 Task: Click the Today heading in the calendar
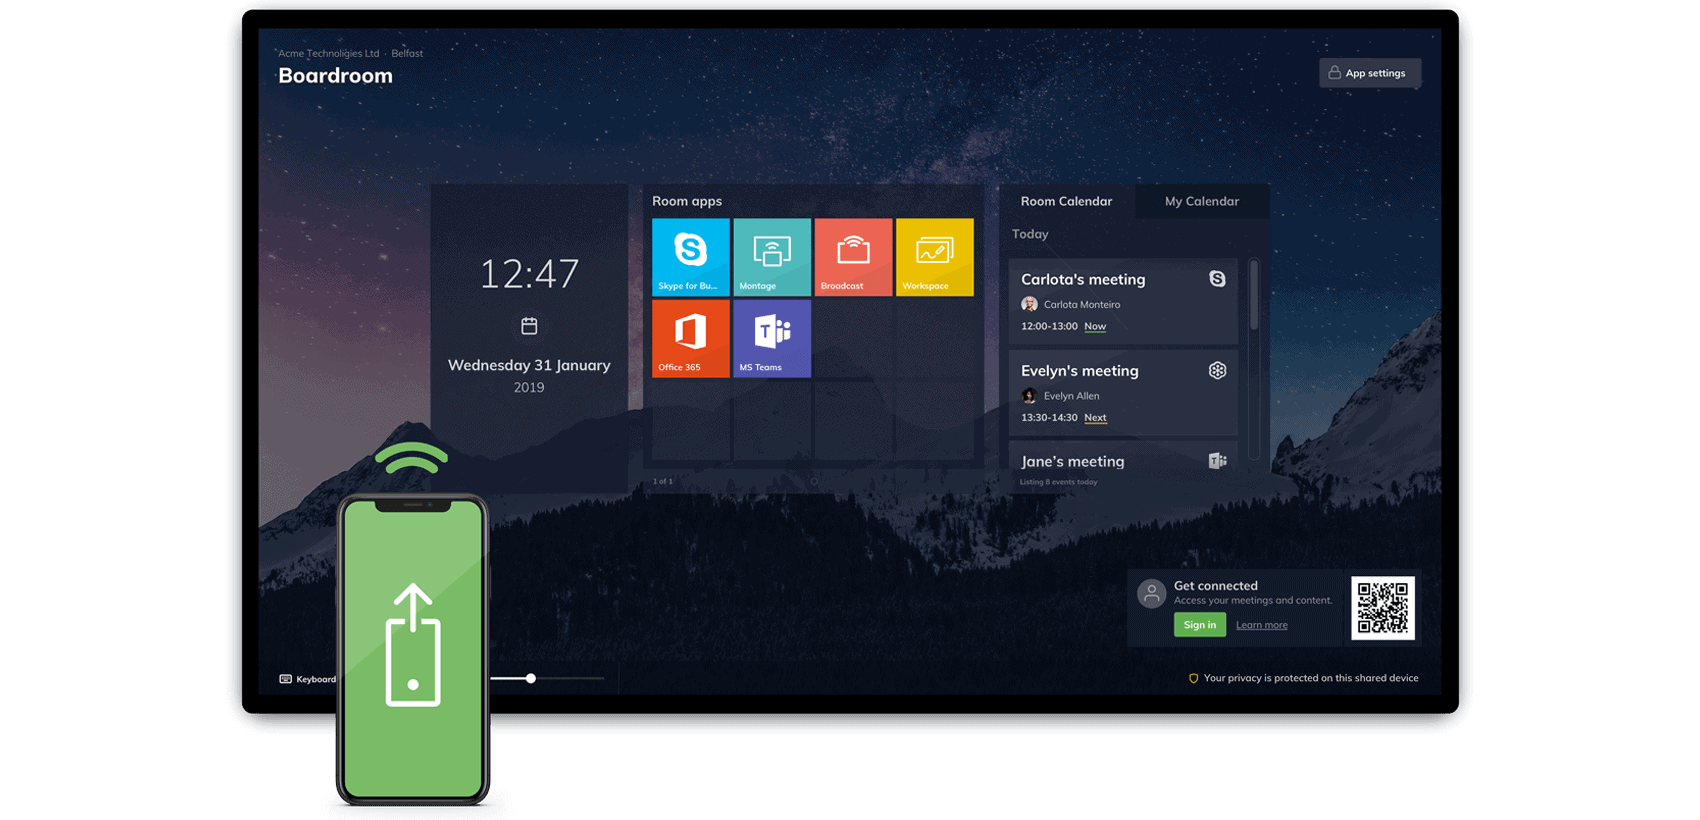click(1030, 234)
